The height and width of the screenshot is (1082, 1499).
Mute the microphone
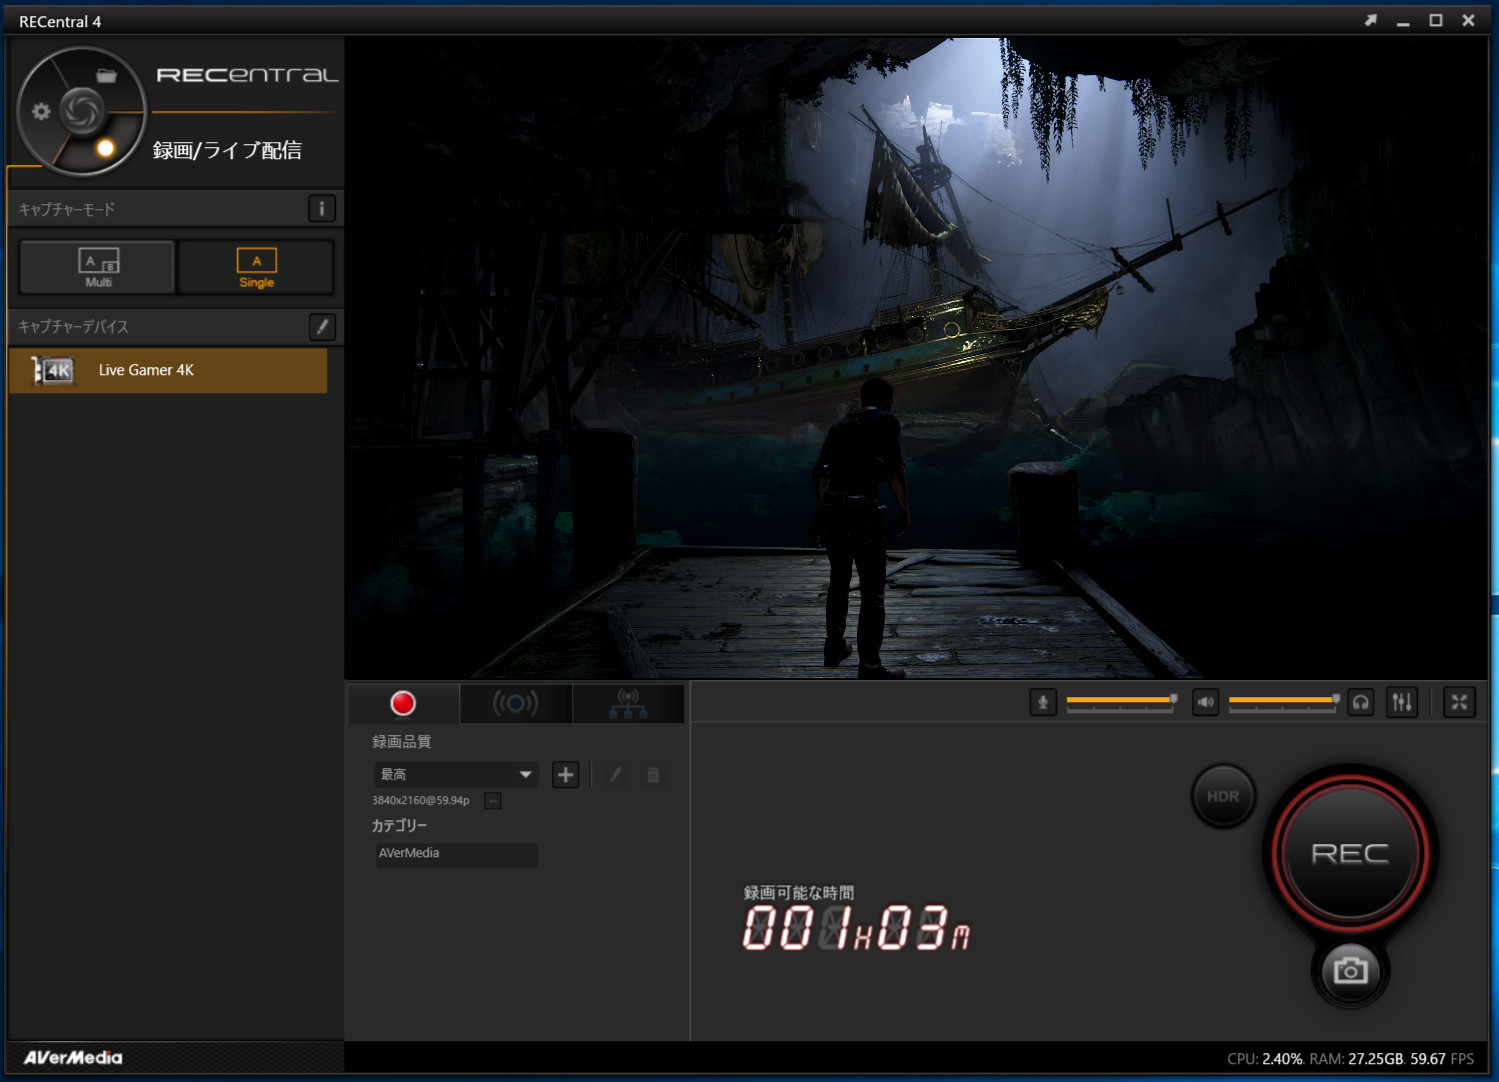[1043, 702]
